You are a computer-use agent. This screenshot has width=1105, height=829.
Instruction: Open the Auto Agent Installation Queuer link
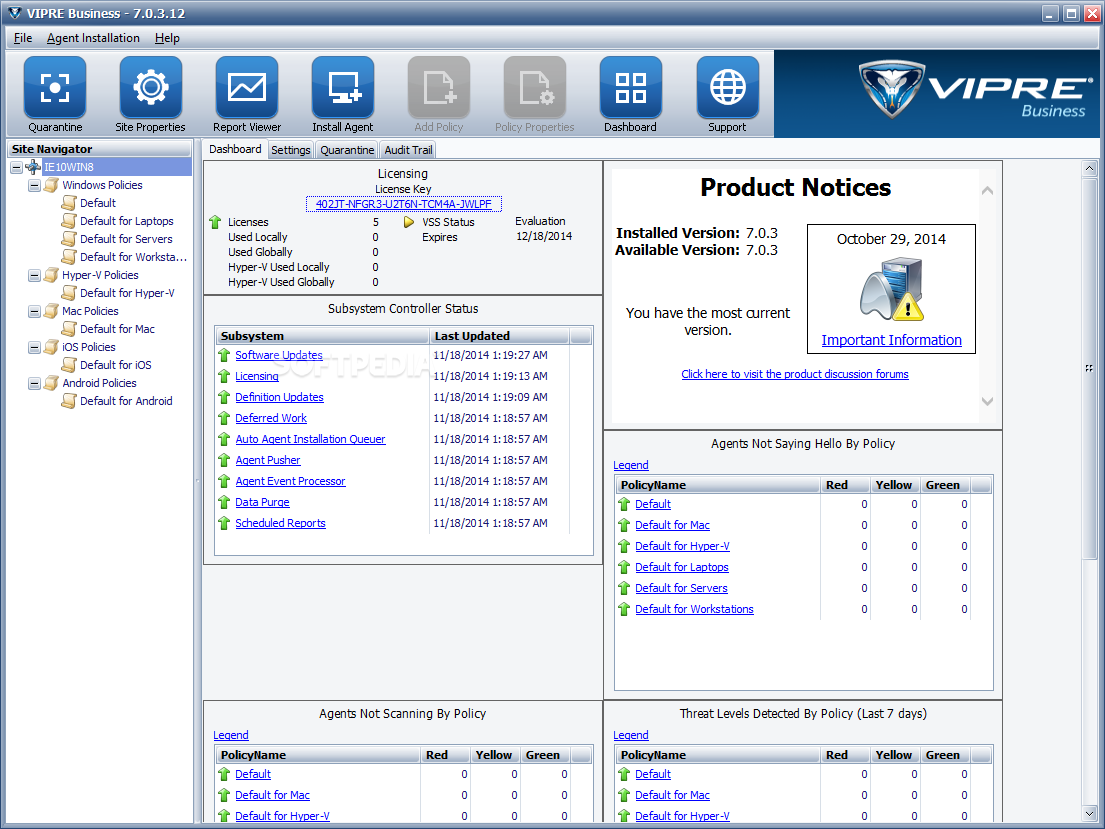[x=310, y=439]
